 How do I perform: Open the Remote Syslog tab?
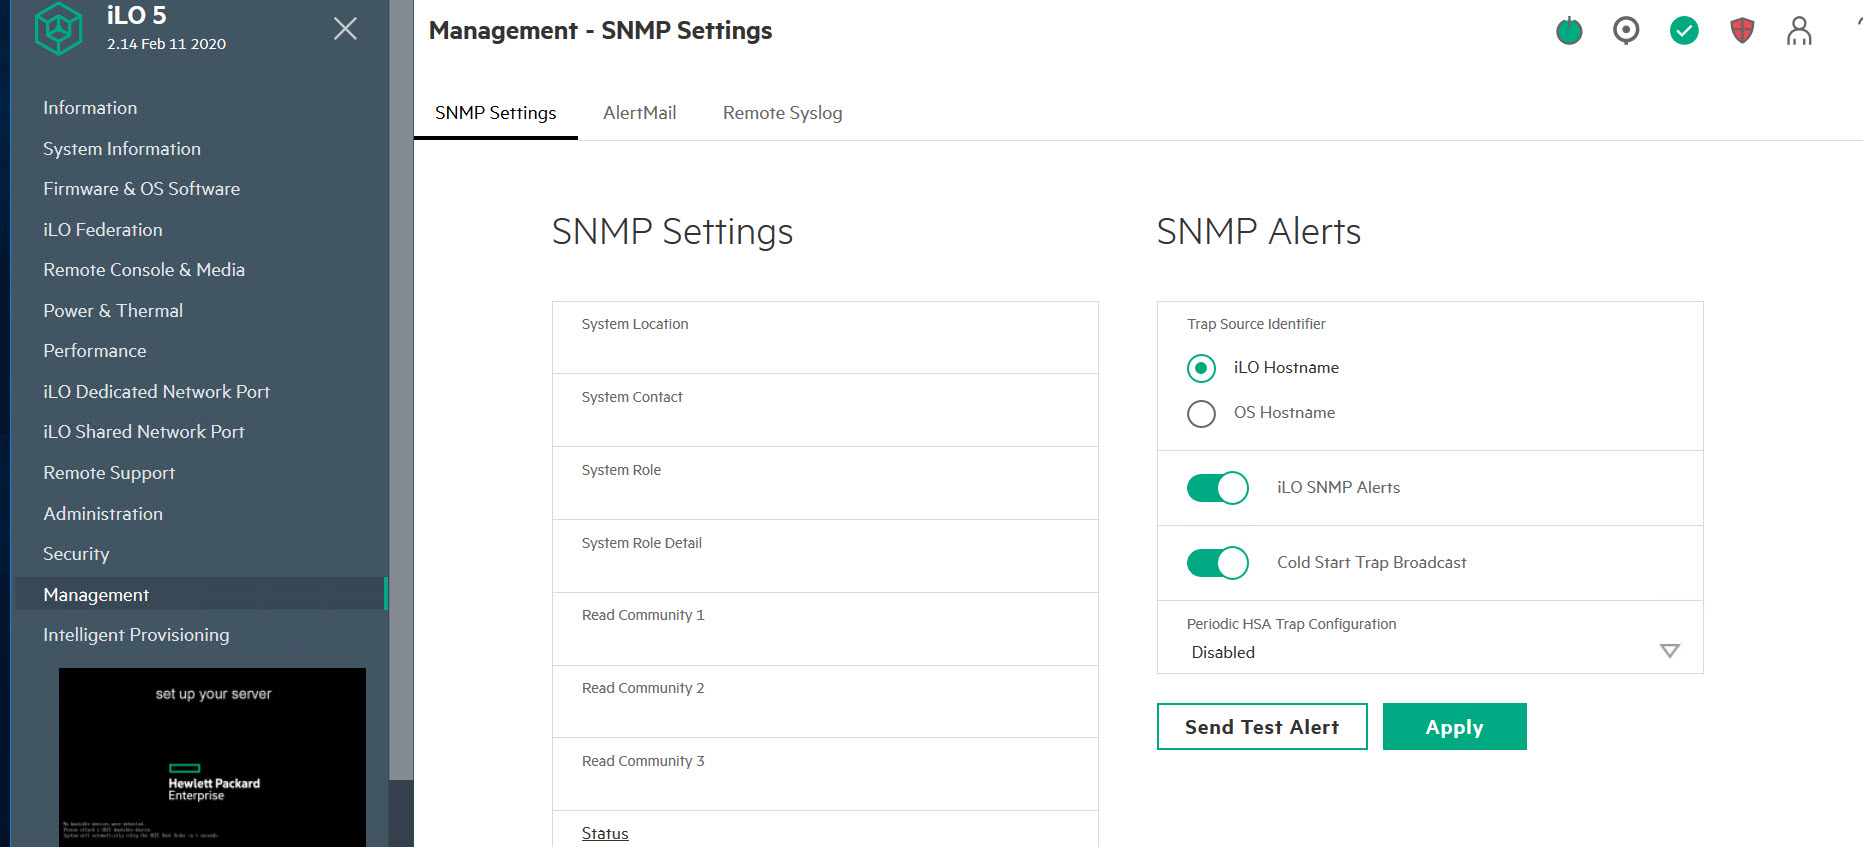click(x=782, y=113)
